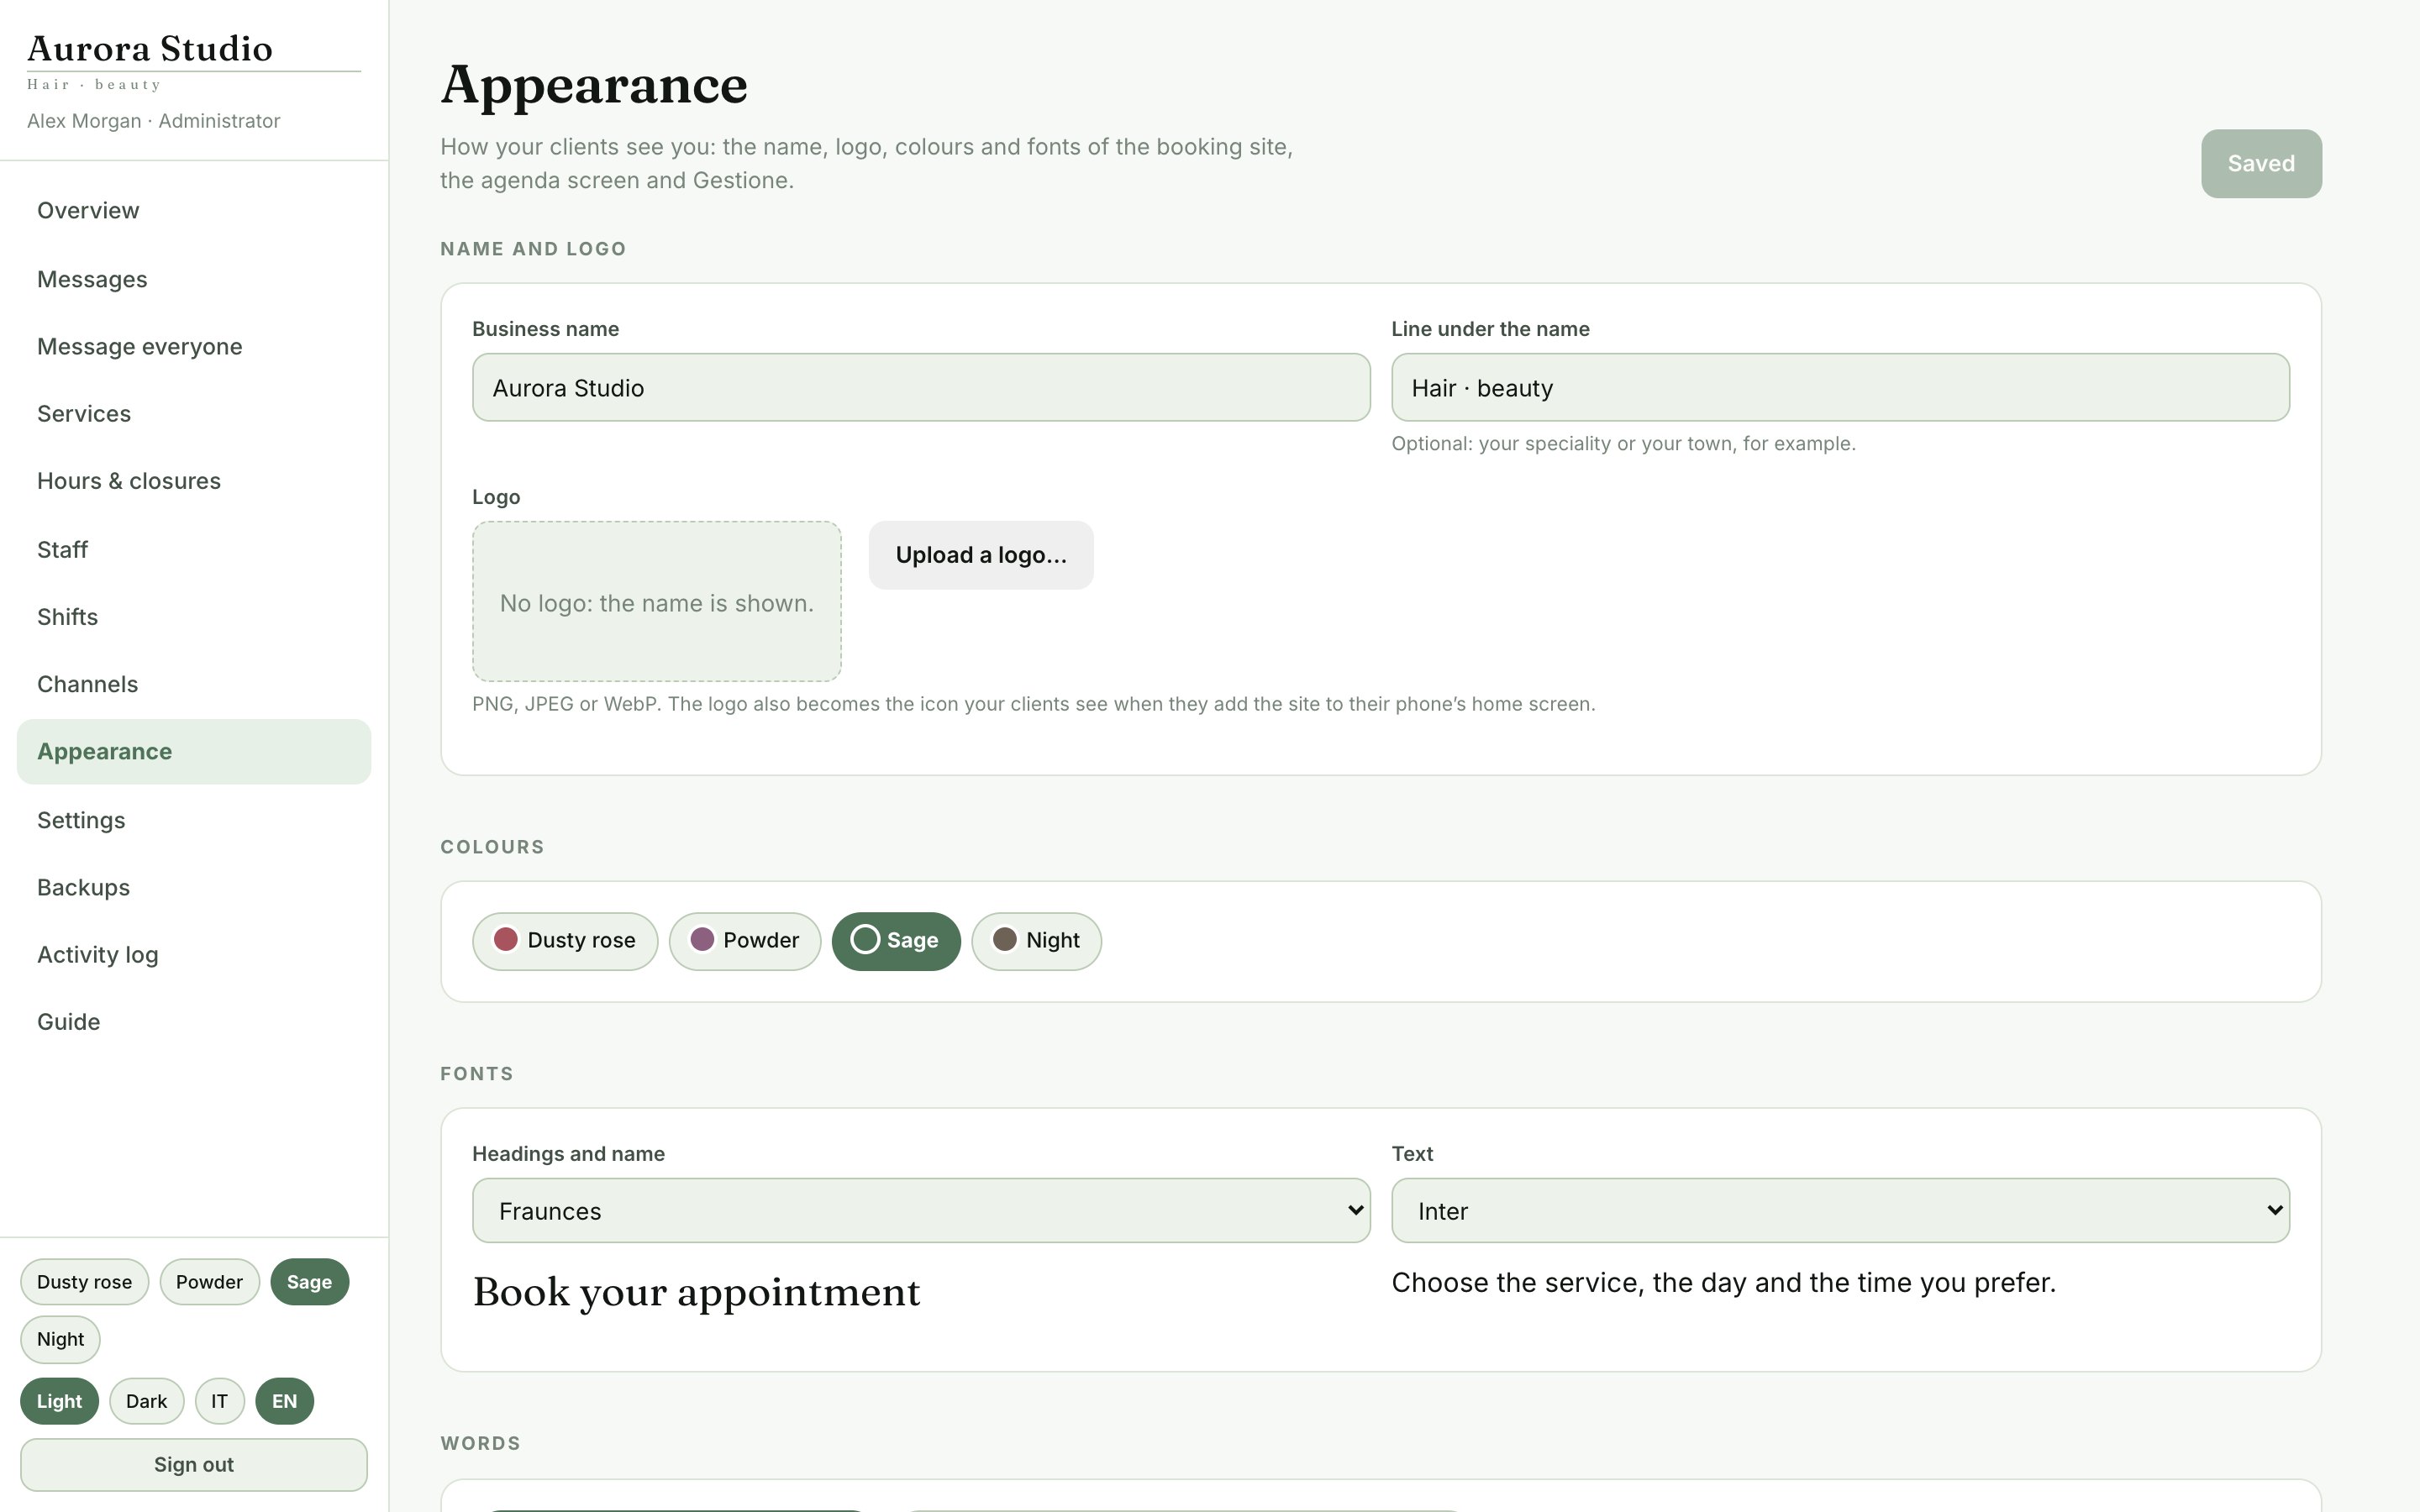Click the Business name input field
The height and width of the screenshot is (1512, 2420).
[x=921, y=387]
